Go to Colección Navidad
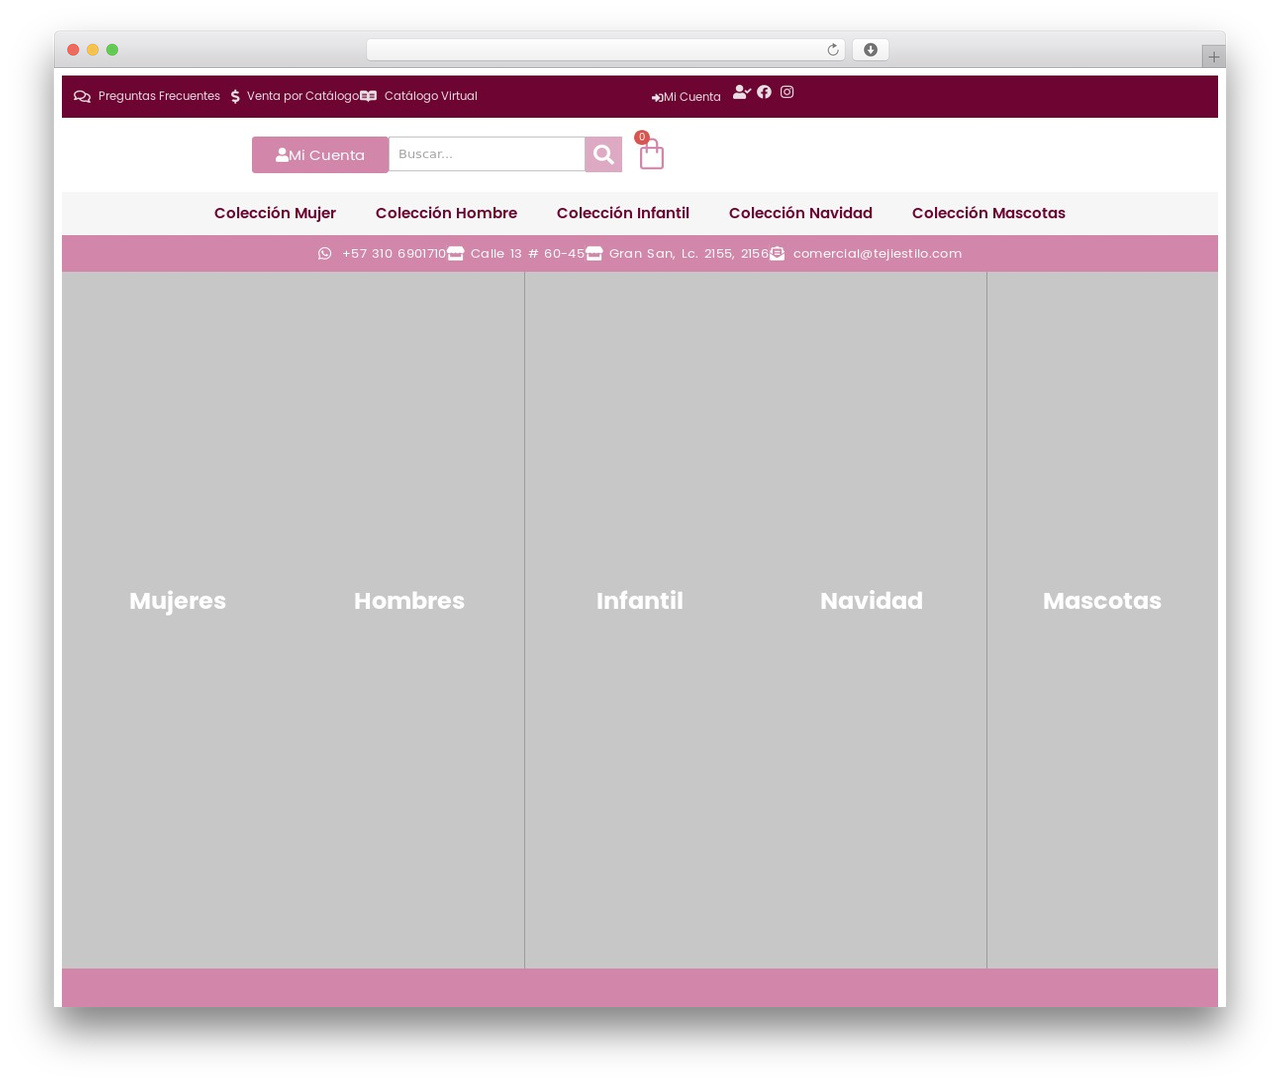This screenshot has width=1280, height=1084. (800, 213)
